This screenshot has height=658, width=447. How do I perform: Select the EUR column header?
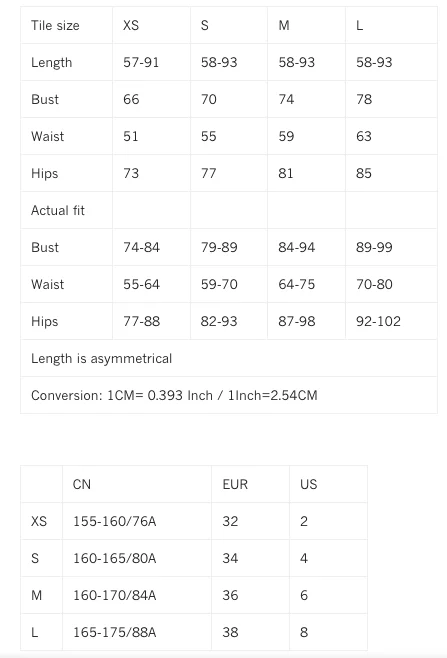click(x=235, y=484)
